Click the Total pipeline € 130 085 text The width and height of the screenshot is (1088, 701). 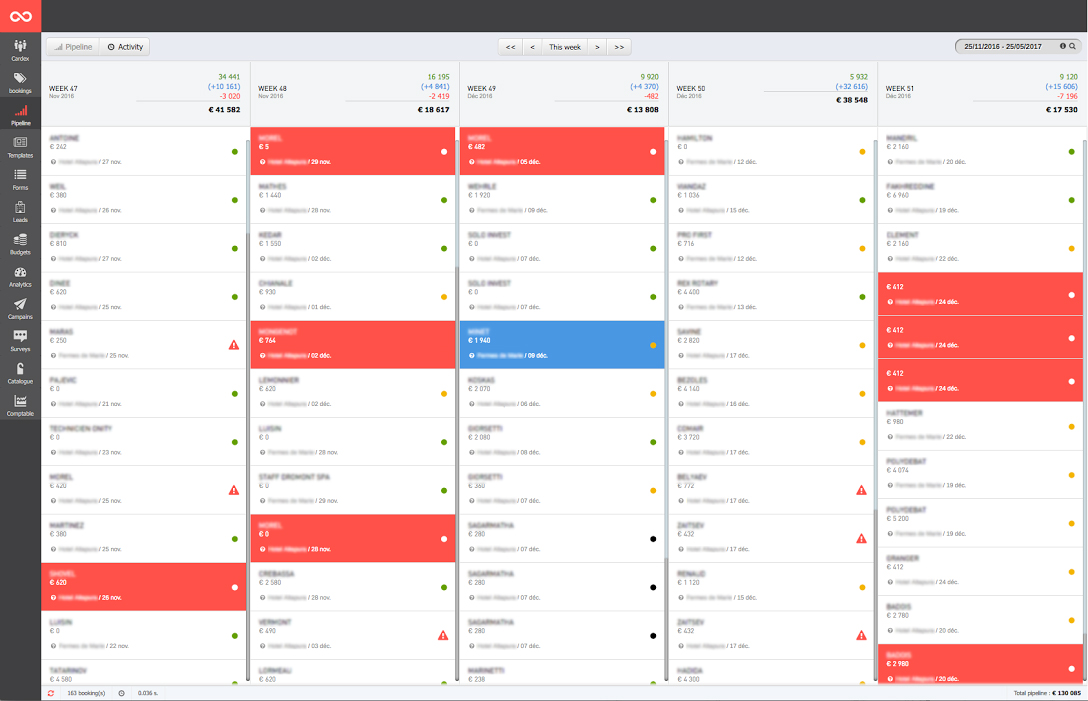(x=1046, y=693)
